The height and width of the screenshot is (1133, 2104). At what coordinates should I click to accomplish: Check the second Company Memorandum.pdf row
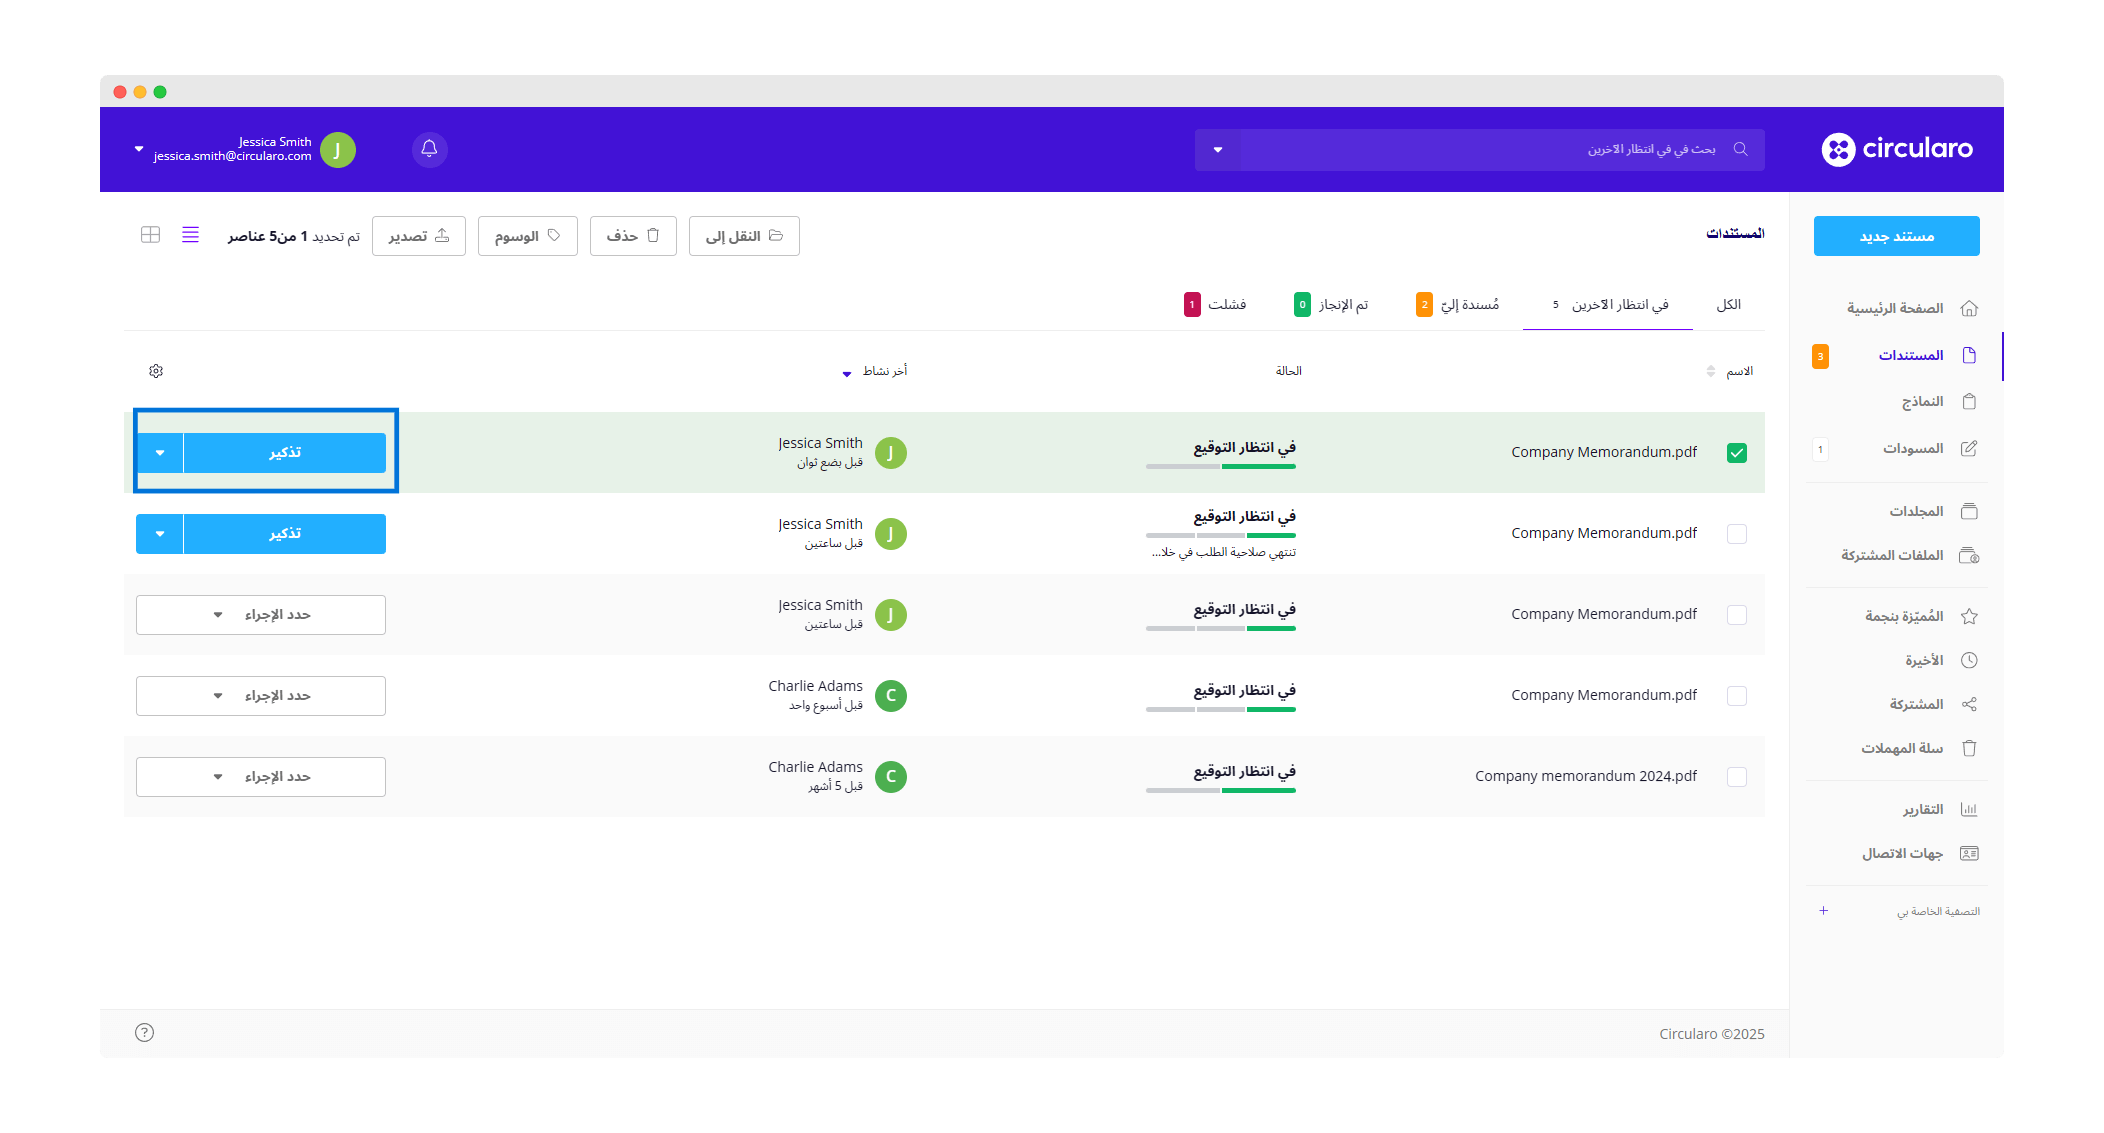(x=1737, y=534)
